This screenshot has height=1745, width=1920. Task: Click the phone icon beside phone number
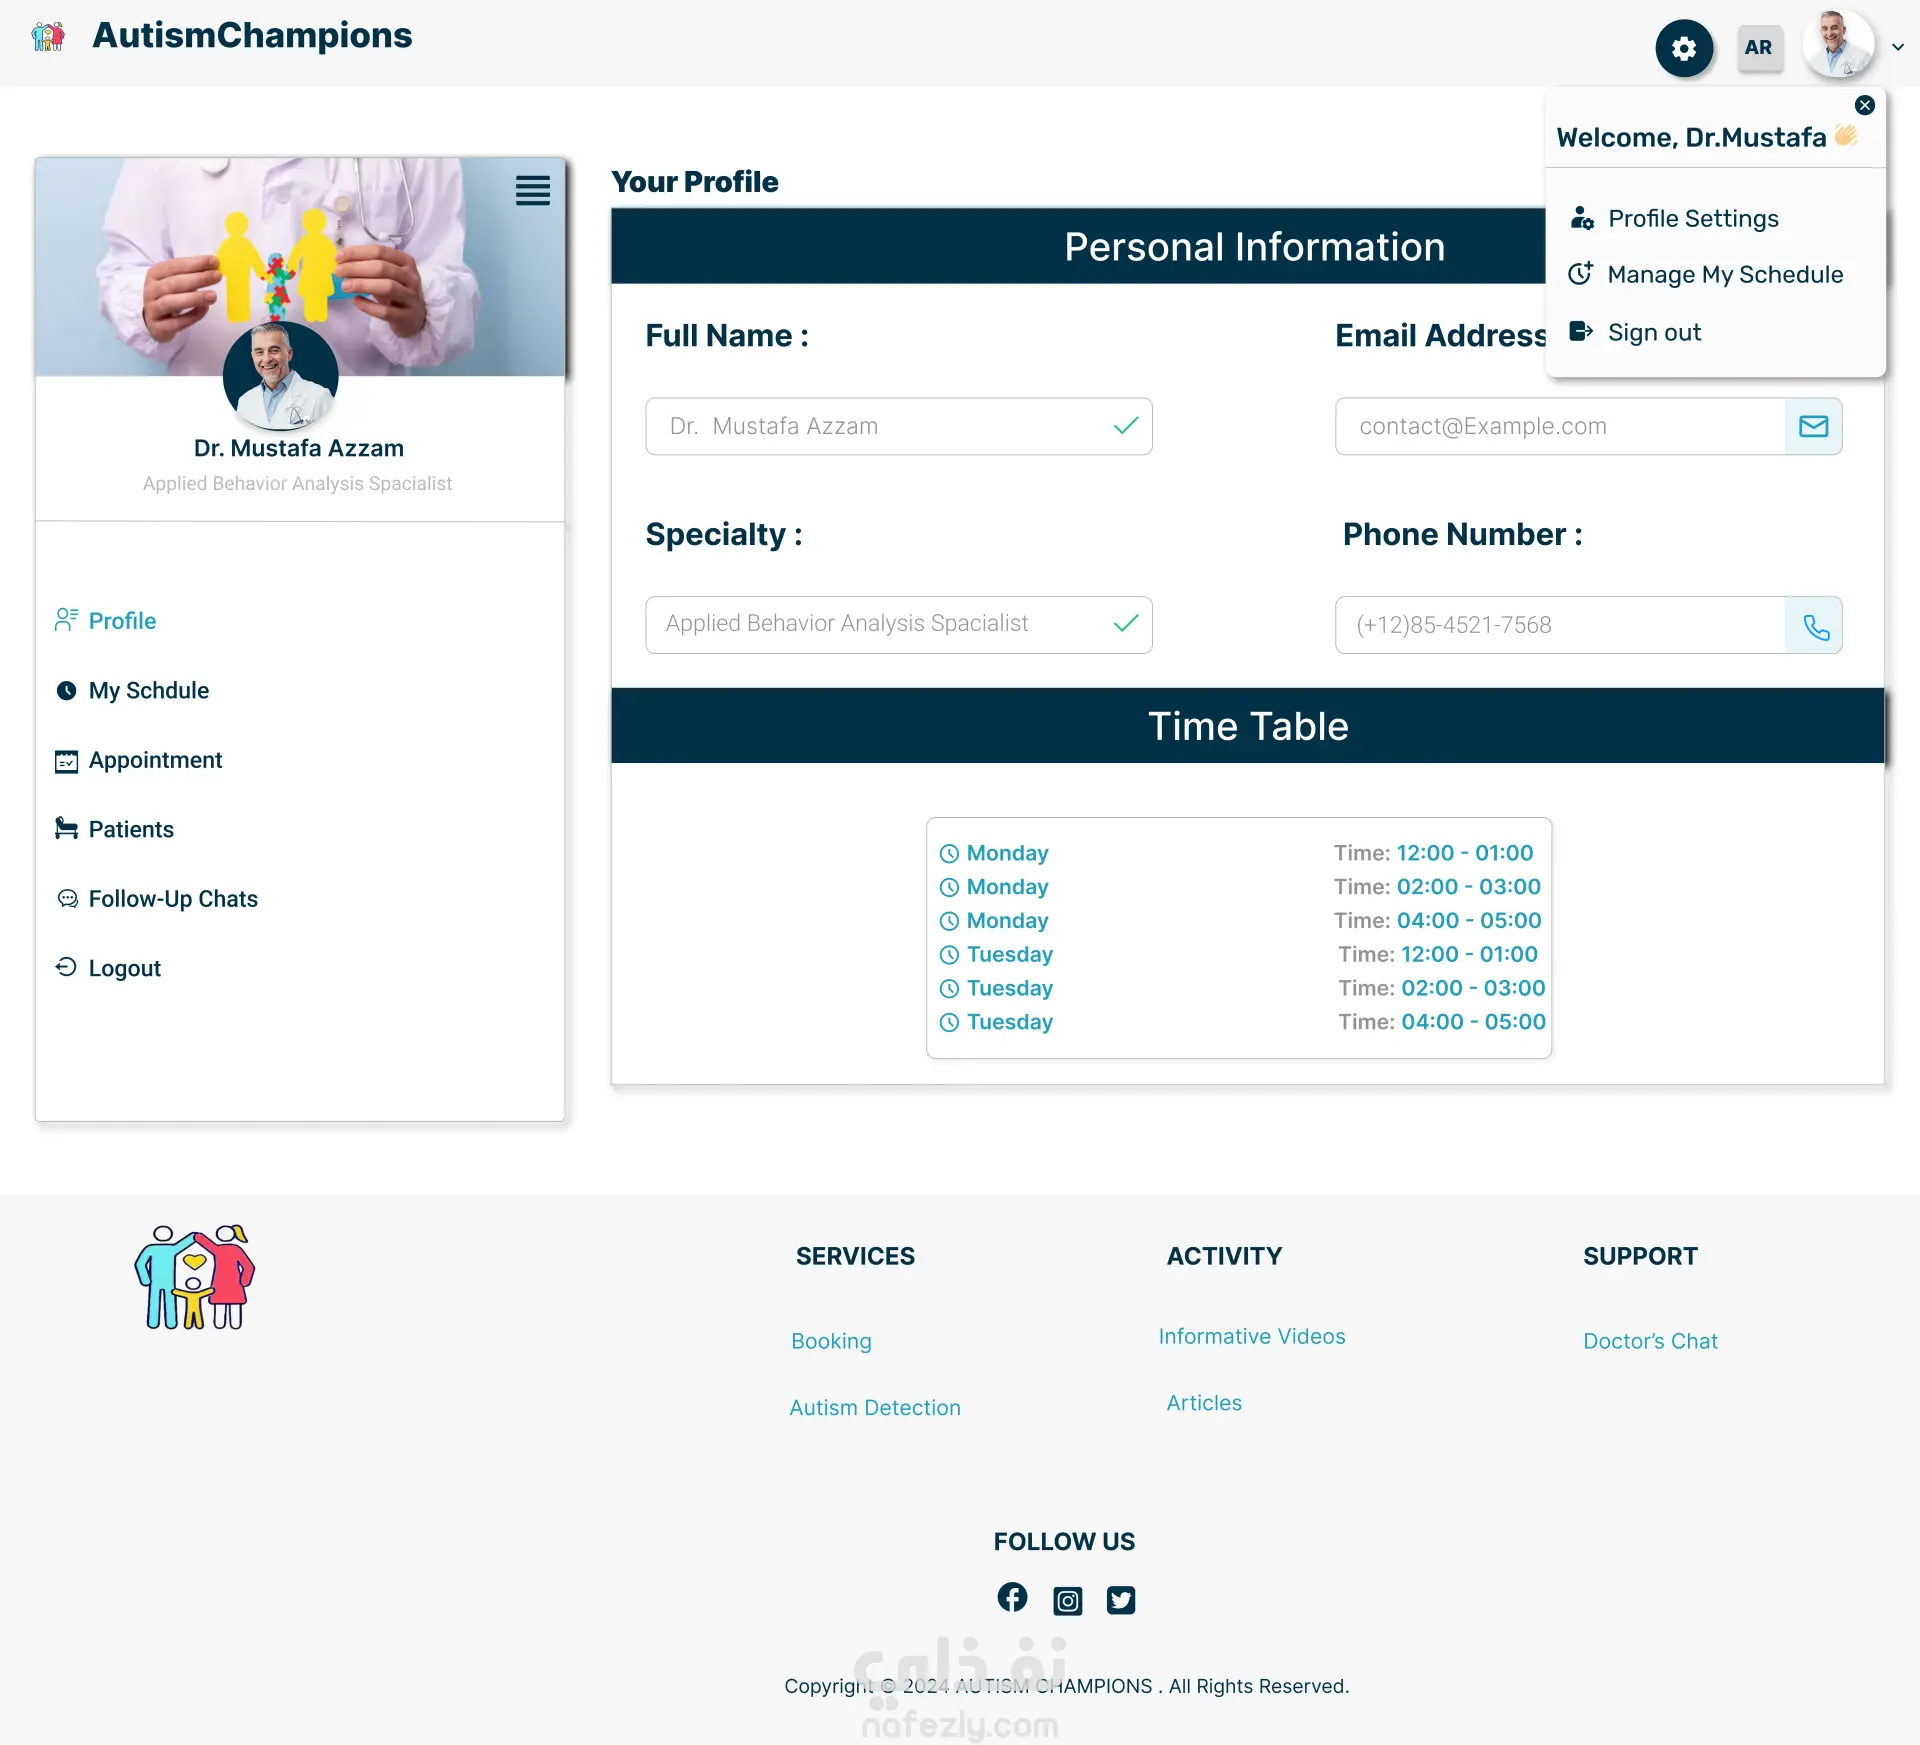coord(1813,625)
